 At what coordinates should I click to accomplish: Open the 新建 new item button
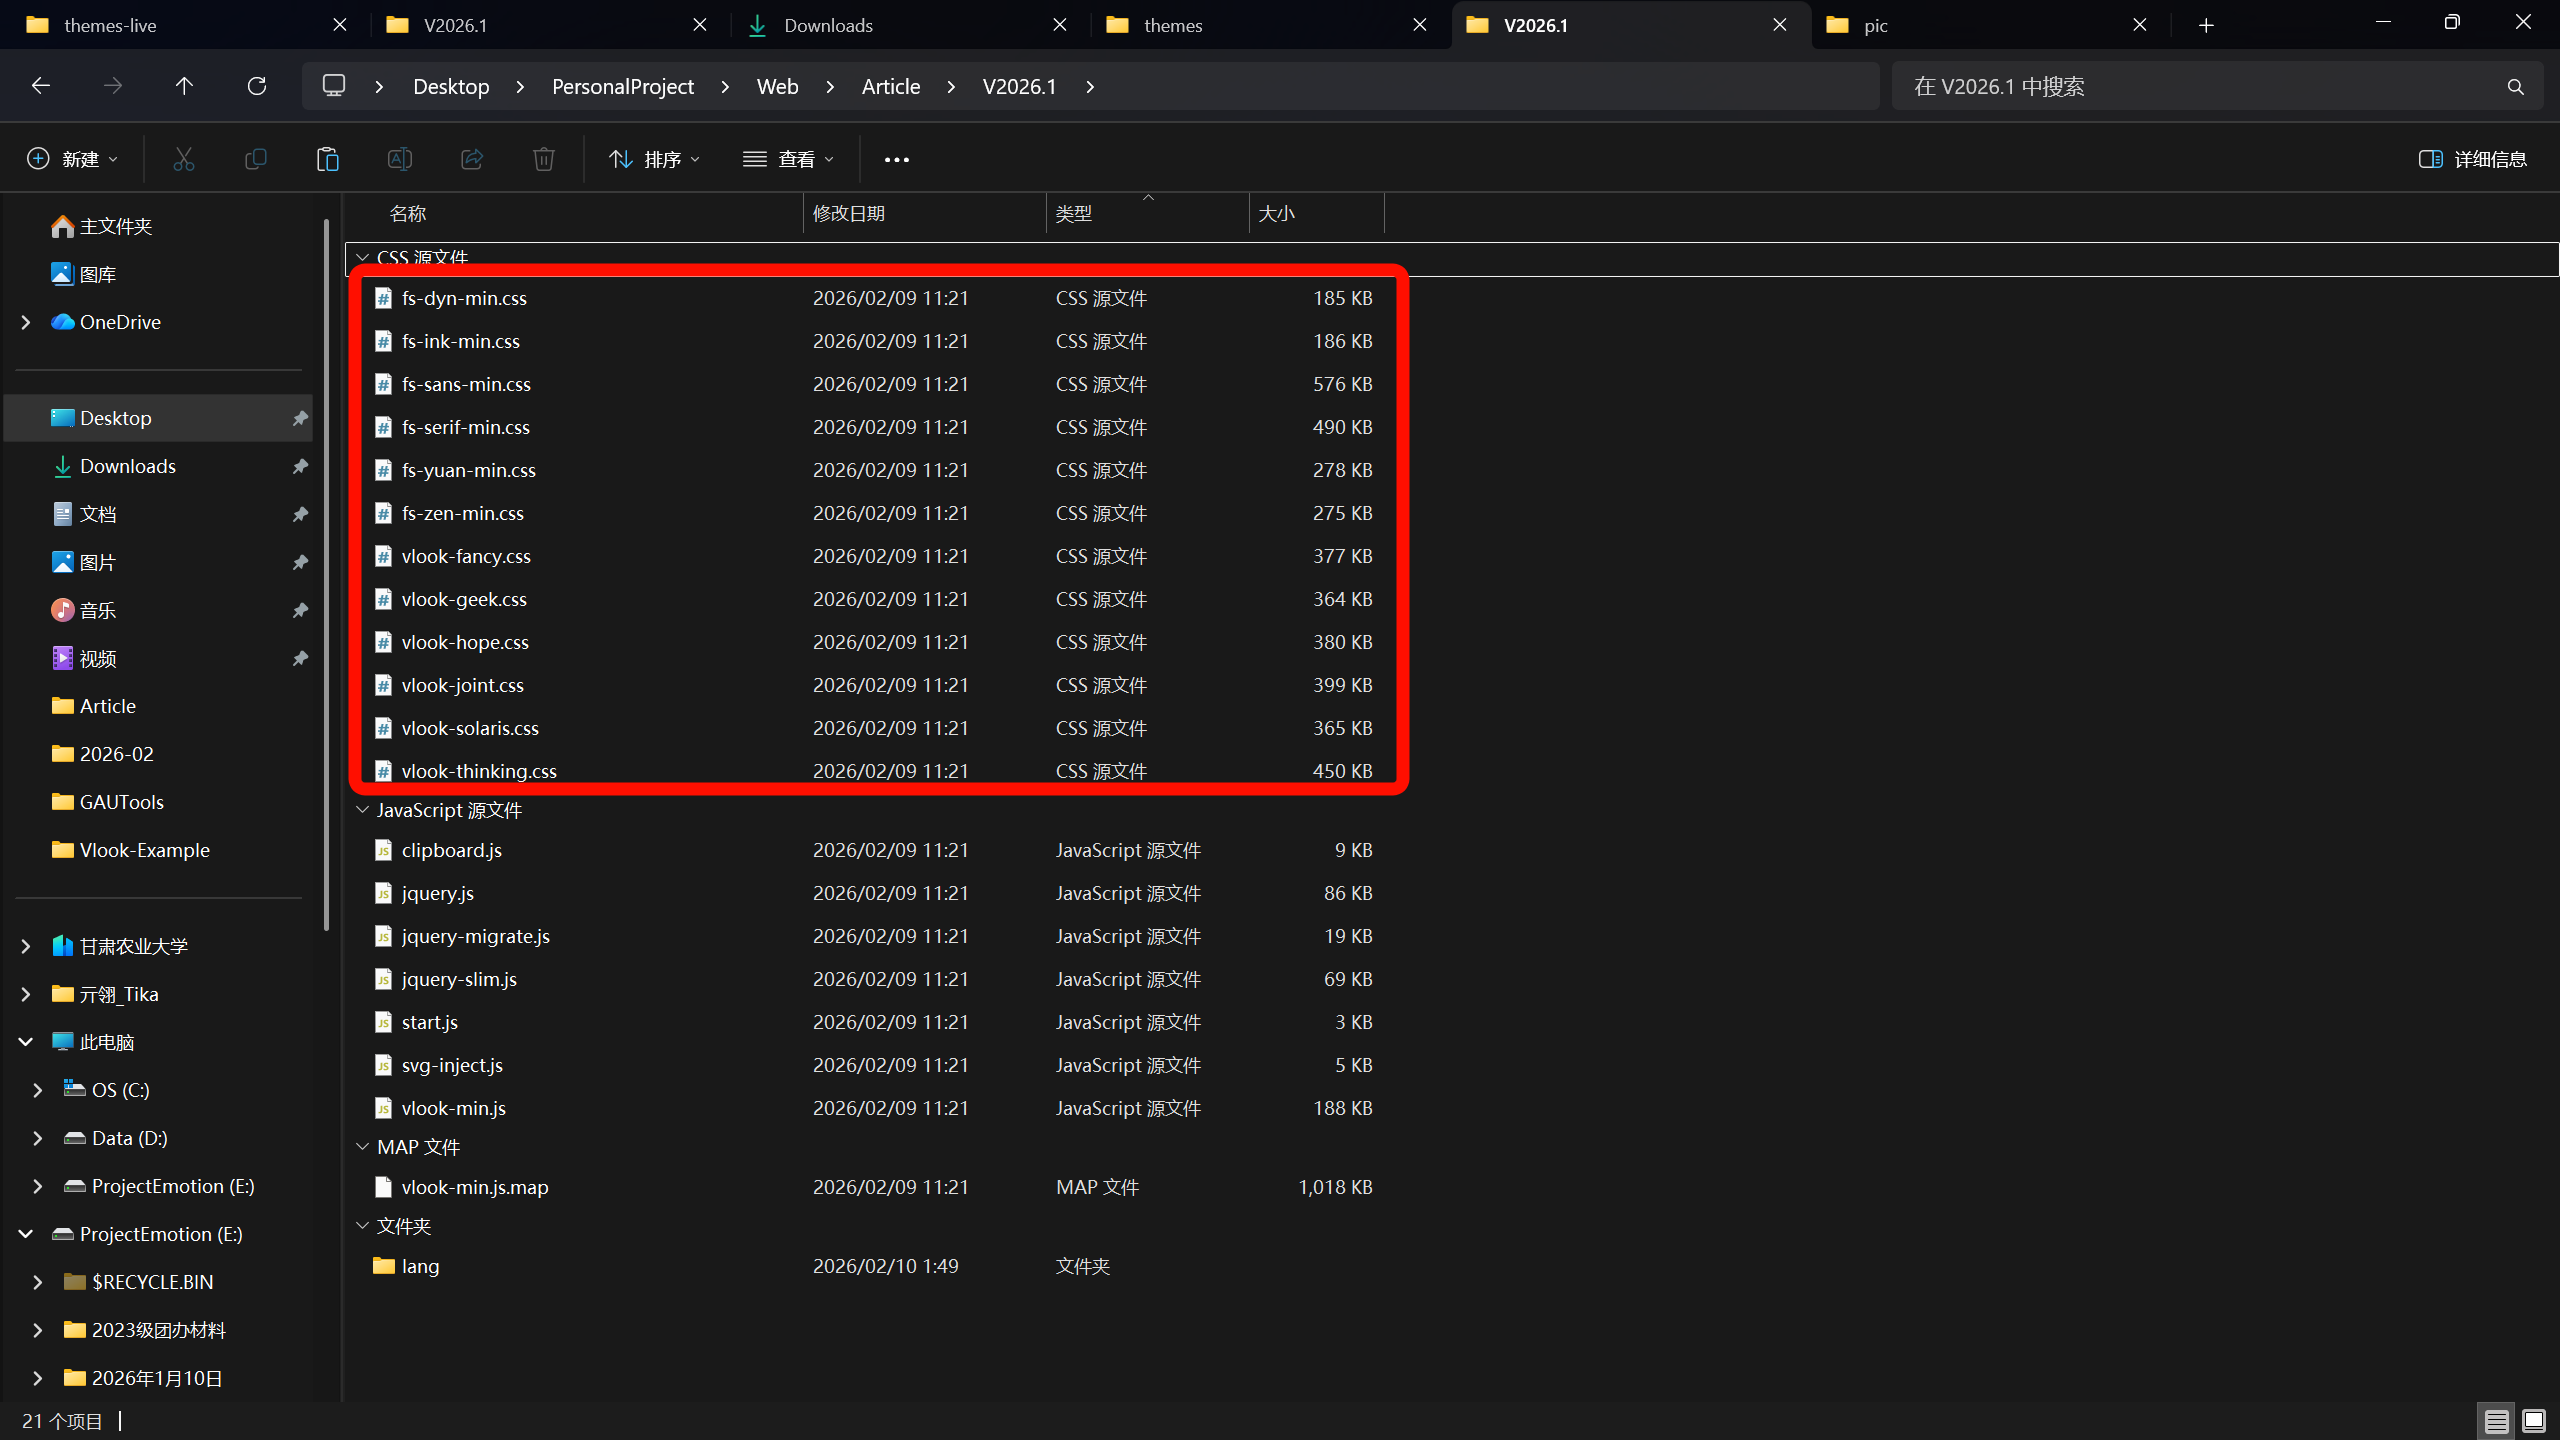point(72,159)
